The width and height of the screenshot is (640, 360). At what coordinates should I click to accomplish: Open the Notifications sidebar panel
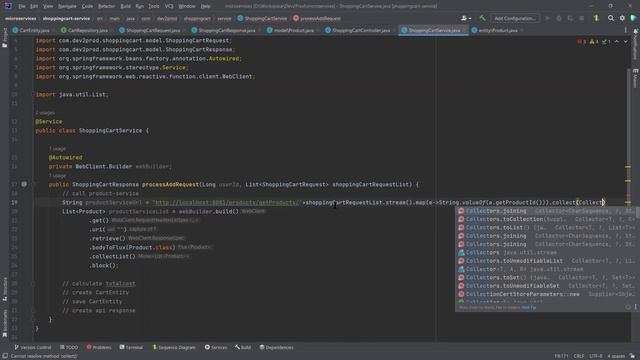pyautogui.click(x=635, y=44)
